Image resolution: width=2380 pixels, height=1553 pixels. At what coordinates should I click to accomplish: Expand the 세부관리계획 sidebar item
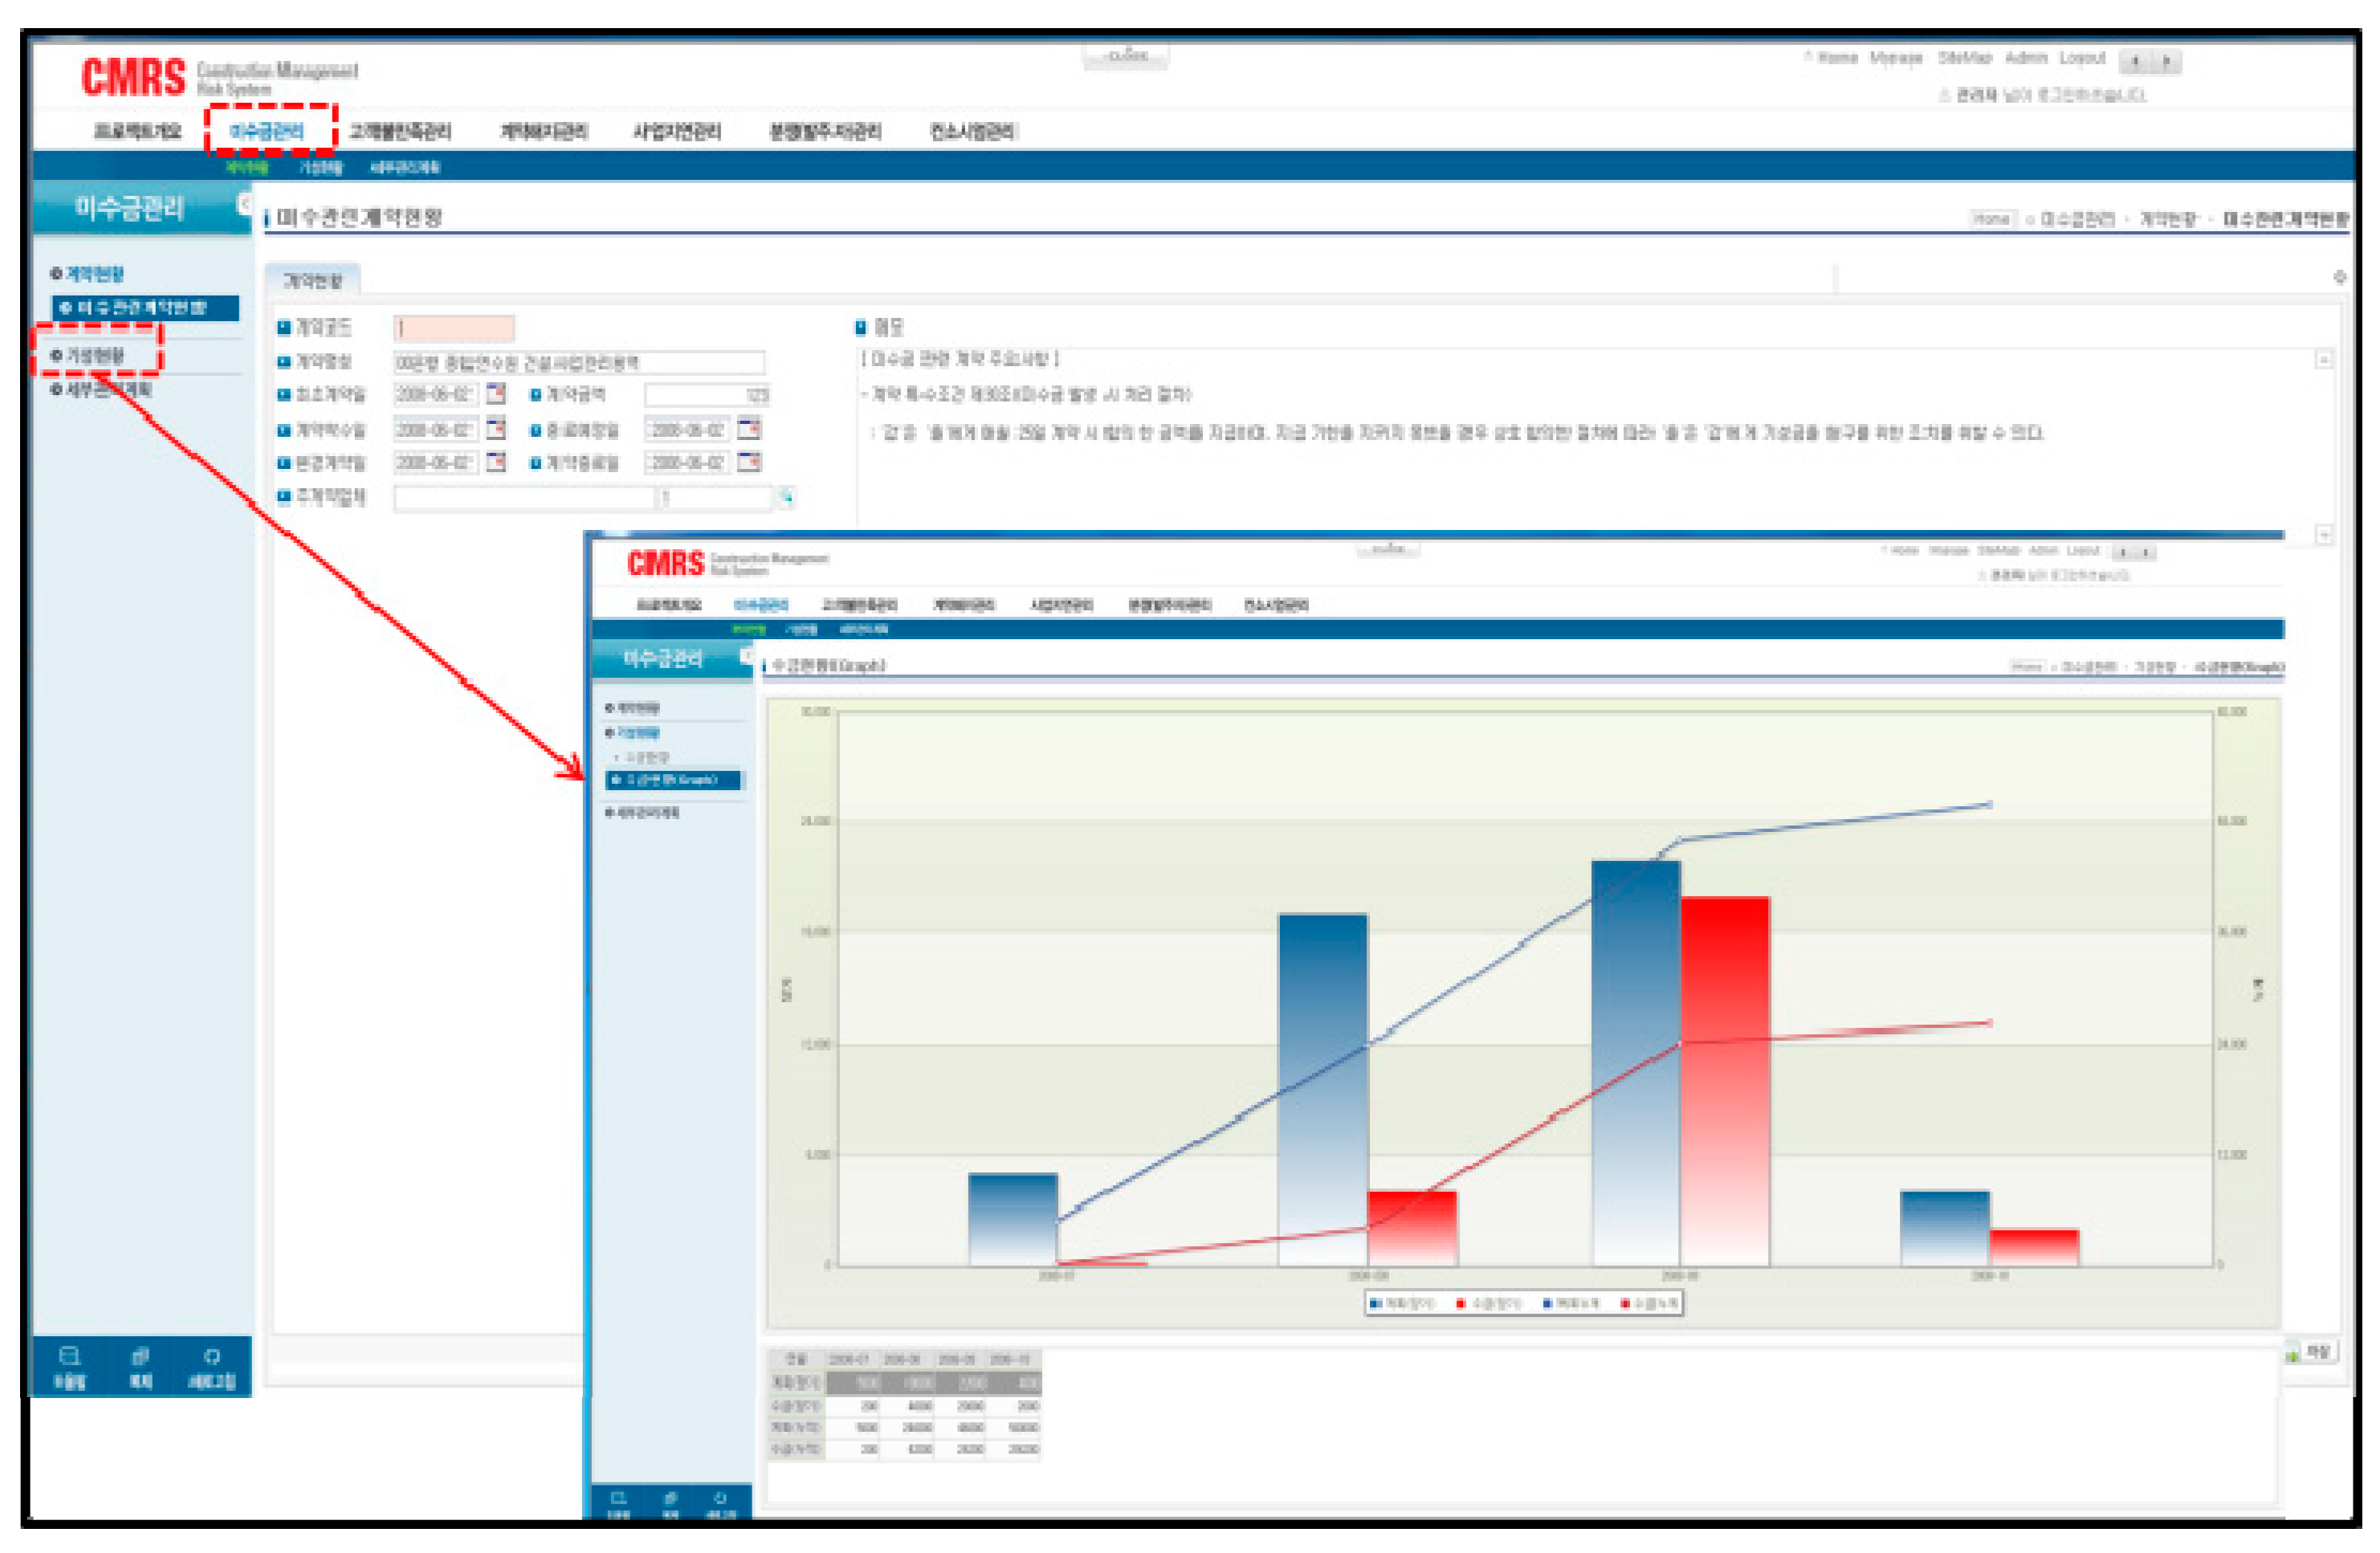[108, 390]
